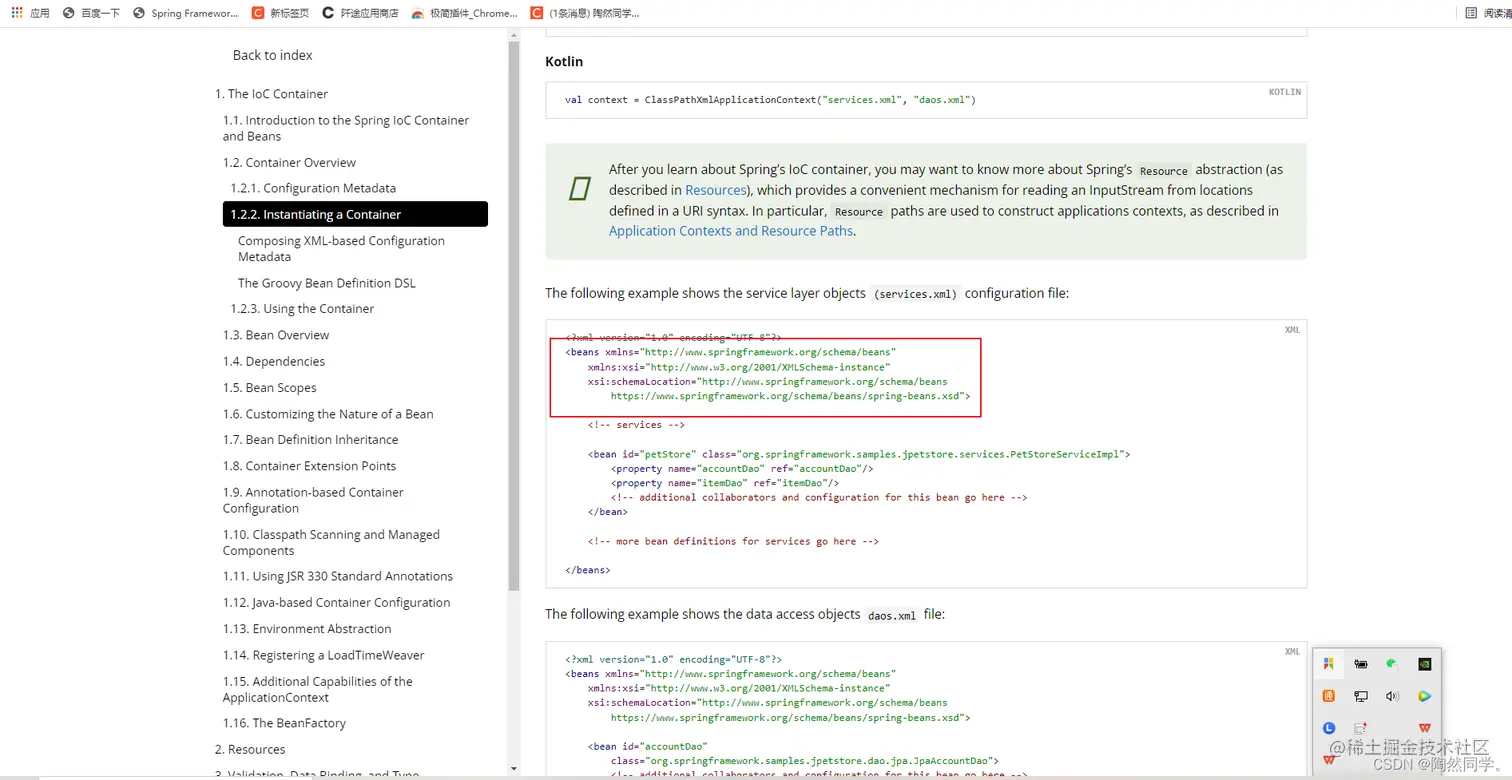This screenshot has width=1512, height=780.
Task: Open 1.6. Customizing the Nature of a Bean
Action: (328, 414)
